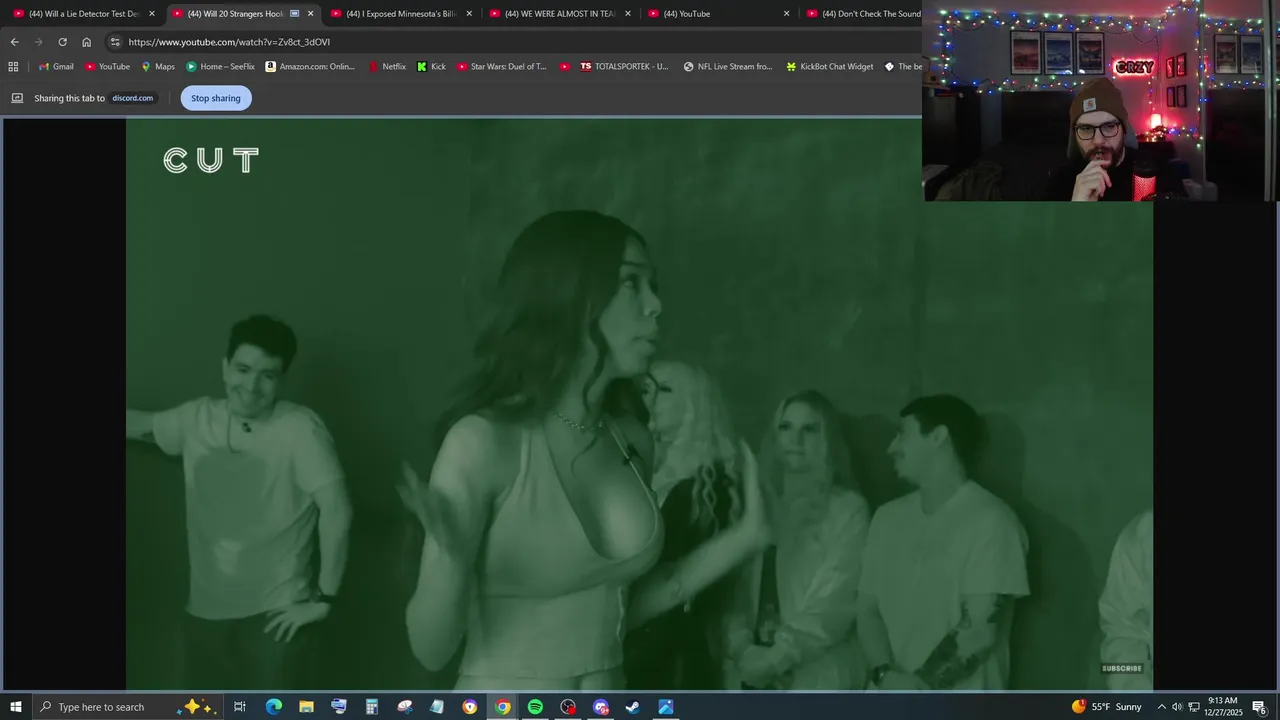This screenshot has height=720, width=1280.
Task: Click the SUBSCRIBE watermark in the video
Action: click(1122, 668)
